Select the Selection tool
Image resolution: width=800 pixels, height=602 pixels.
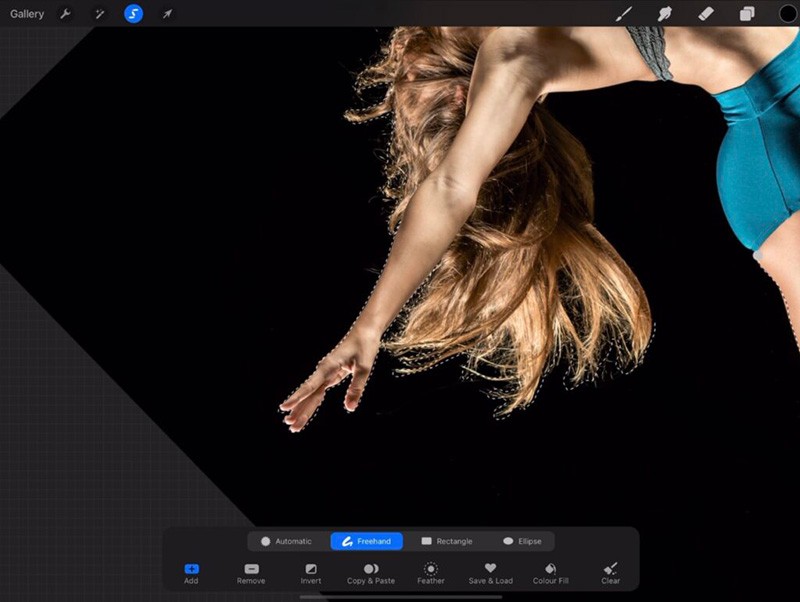[133, 14]
